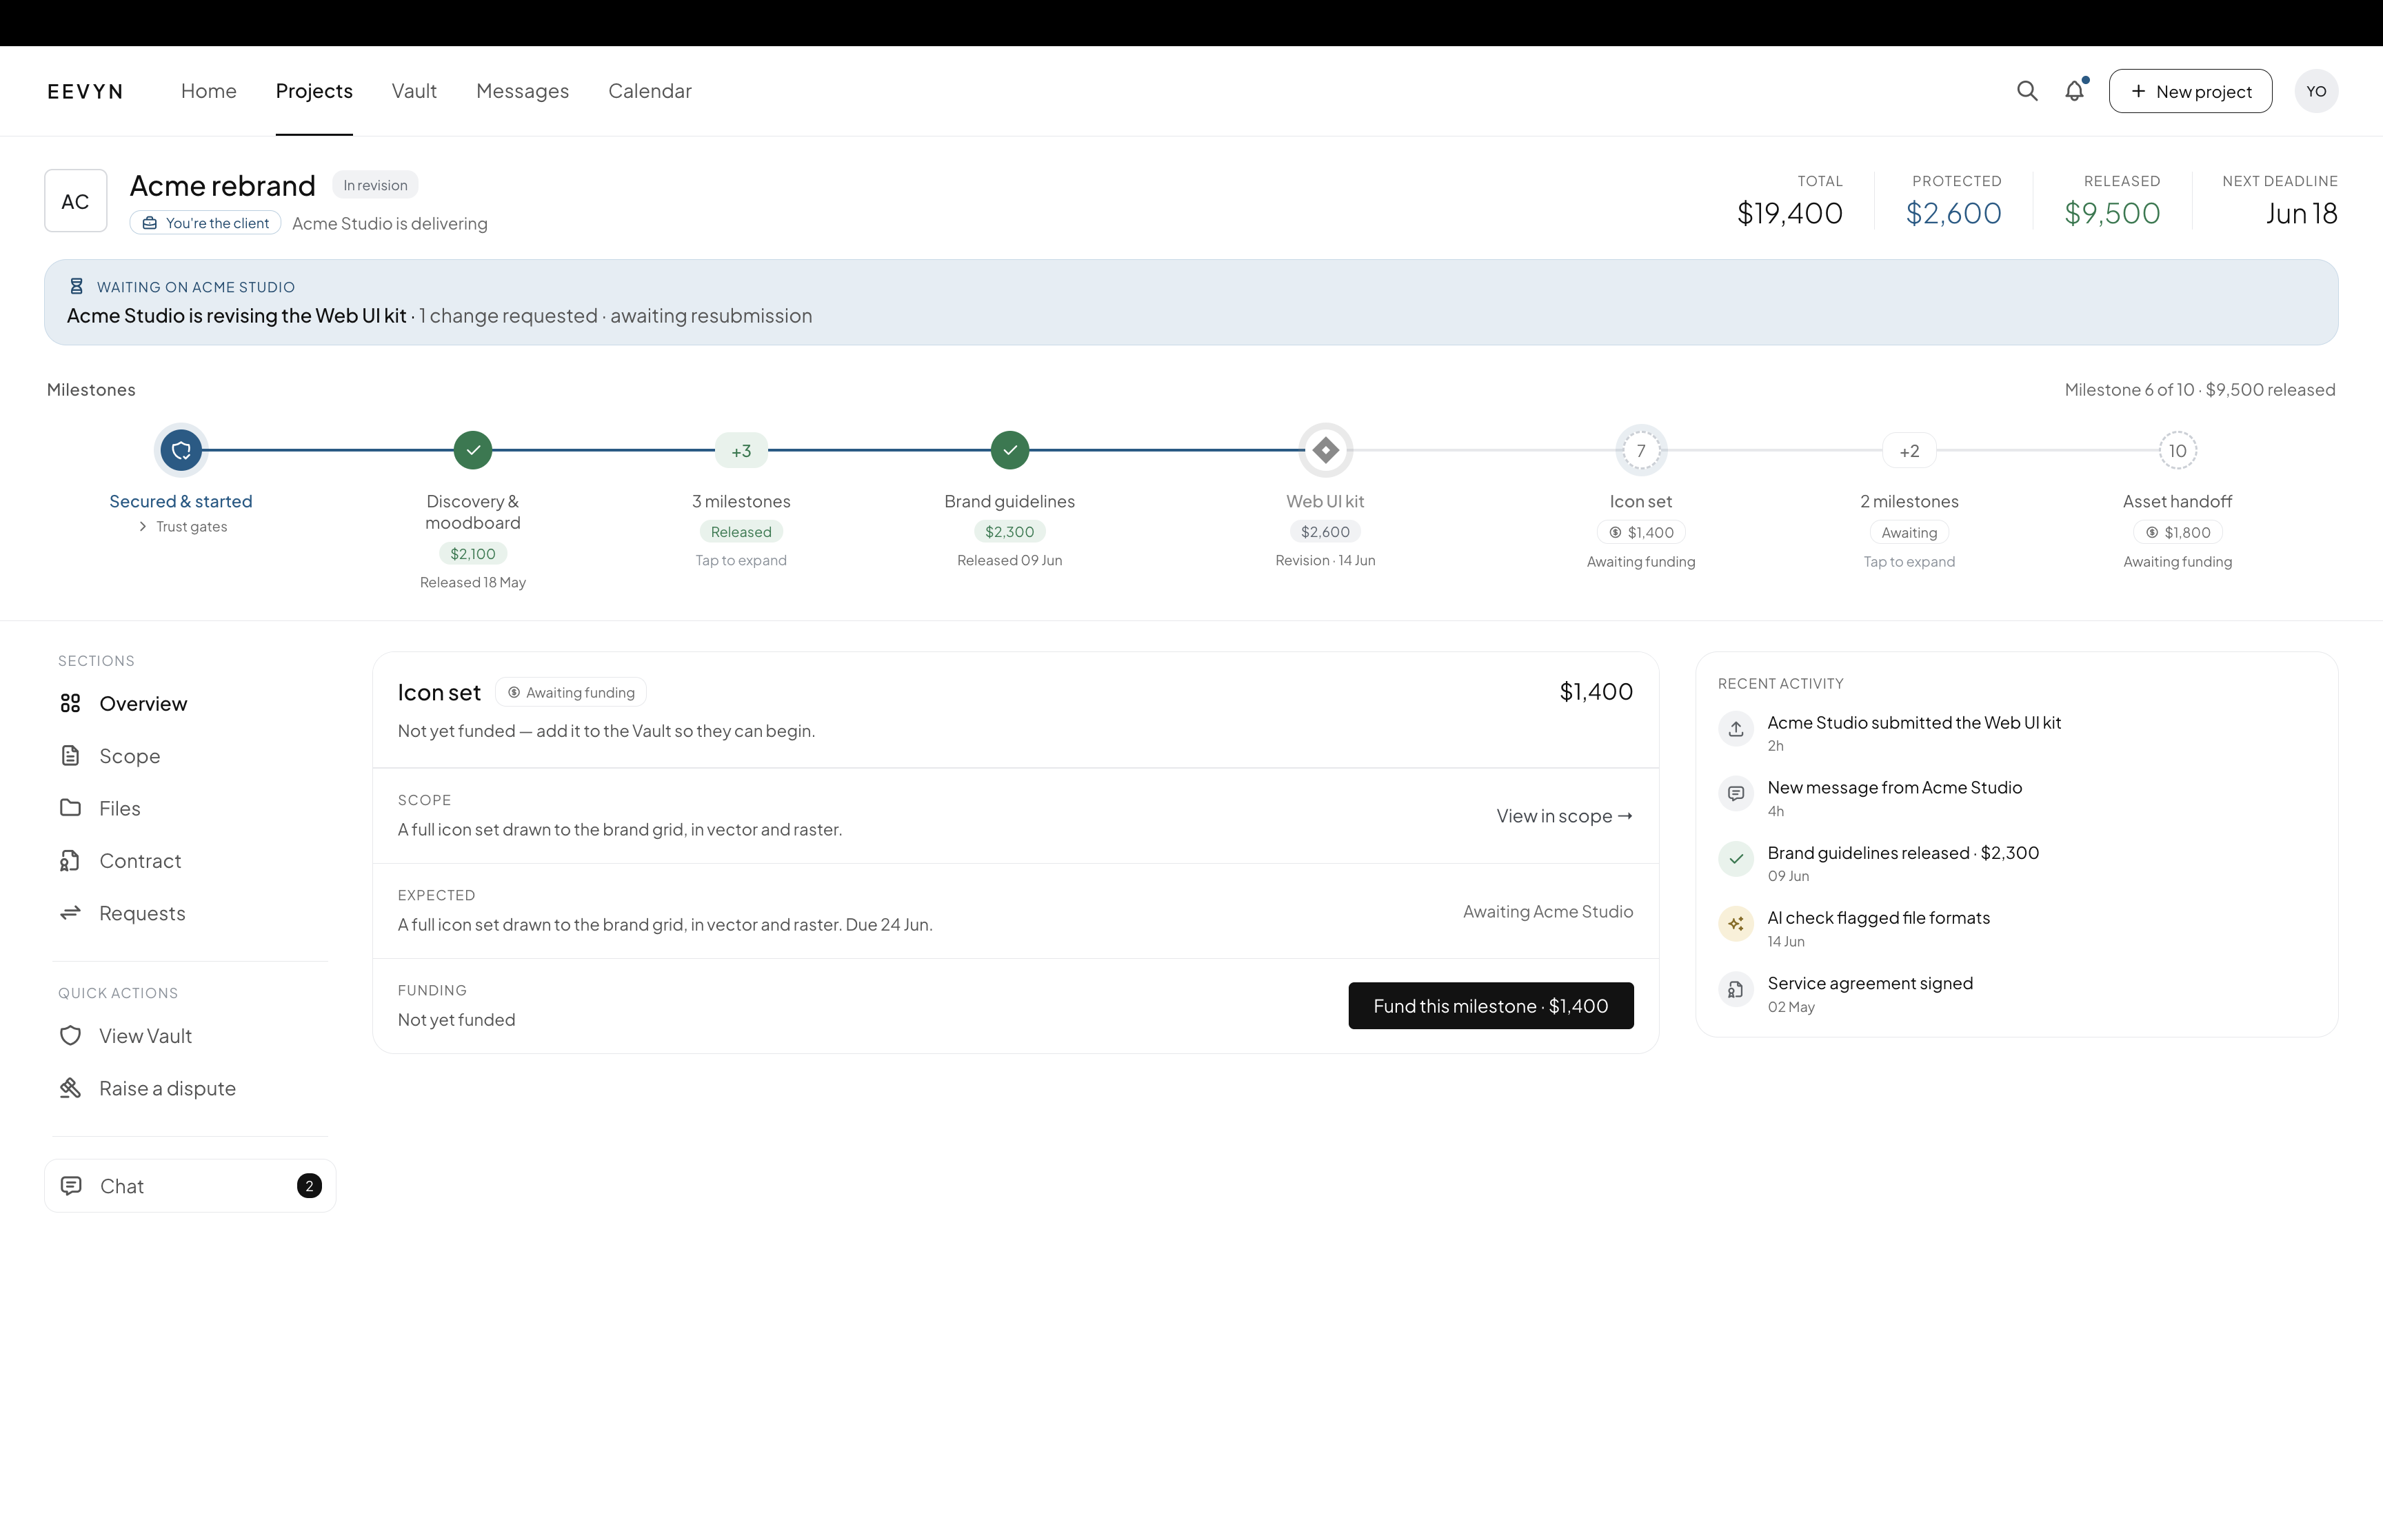This screenshot has width=2383, height=1540.
Task: Select the Discovery & moodboard checkmark marker
Action: click(x=473, y=450)
